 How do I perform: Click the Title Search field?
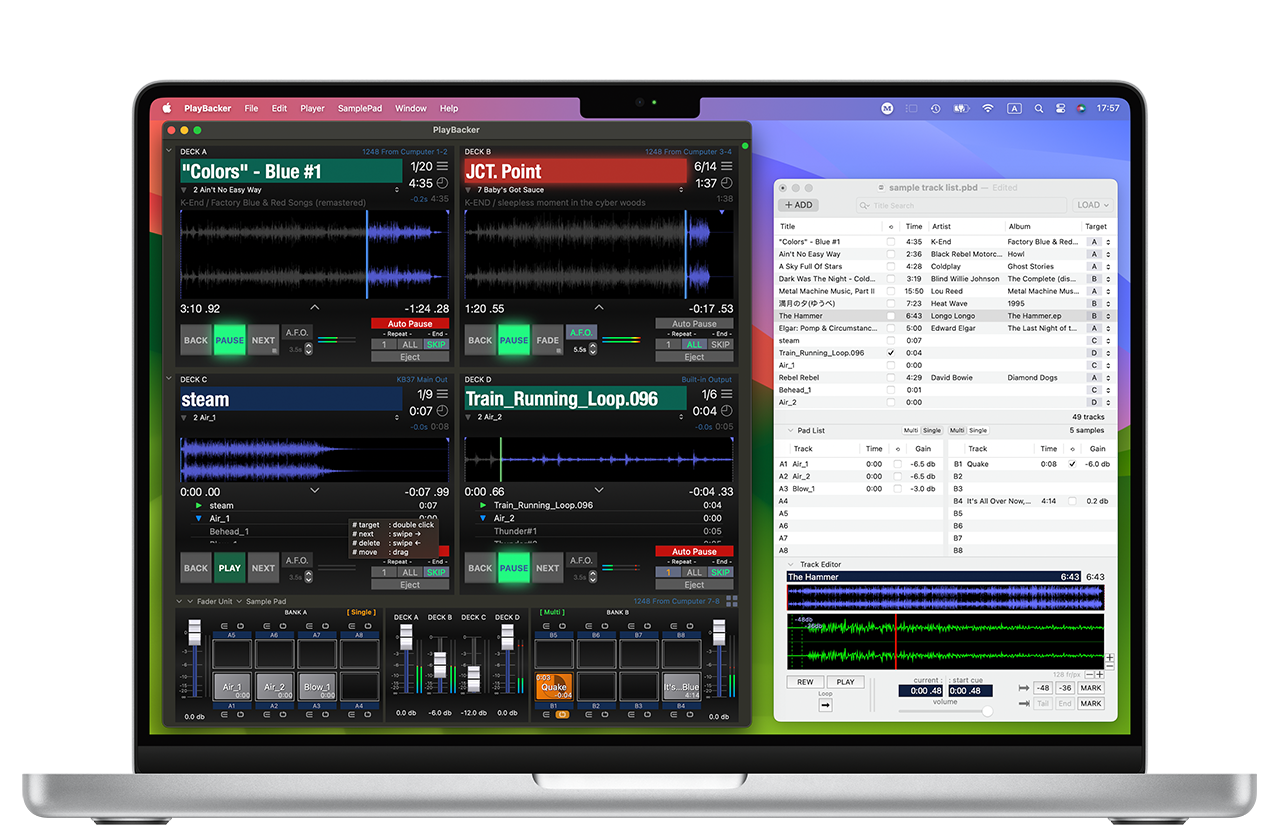pyautogui.click(x=963, y=205)
